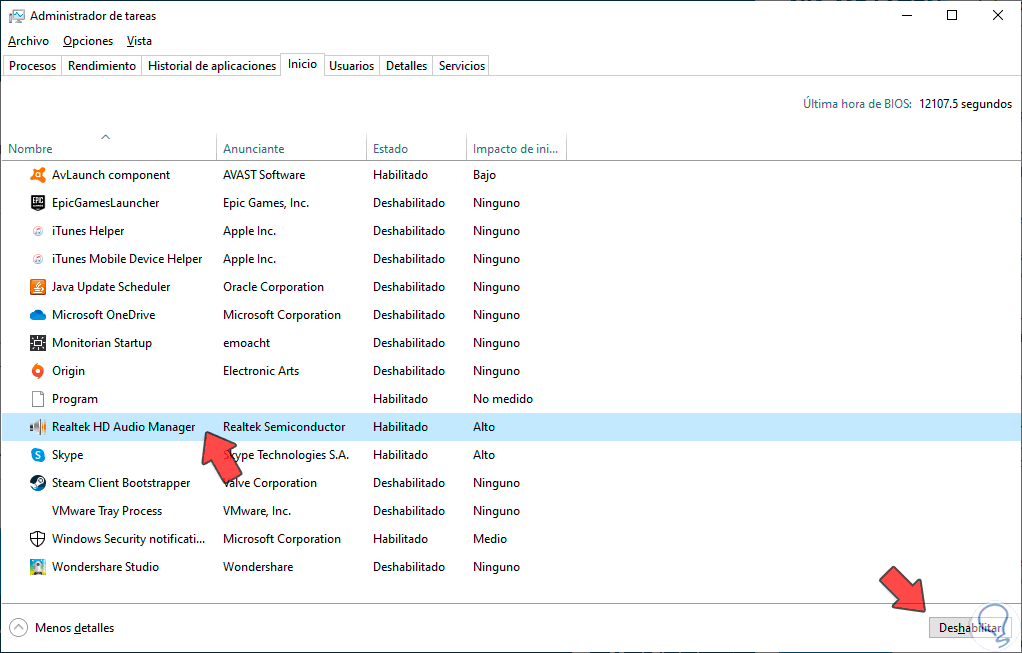1022x653 pixels.
Task: Switch to the Usuarios tab
Action: coord(351,66)
